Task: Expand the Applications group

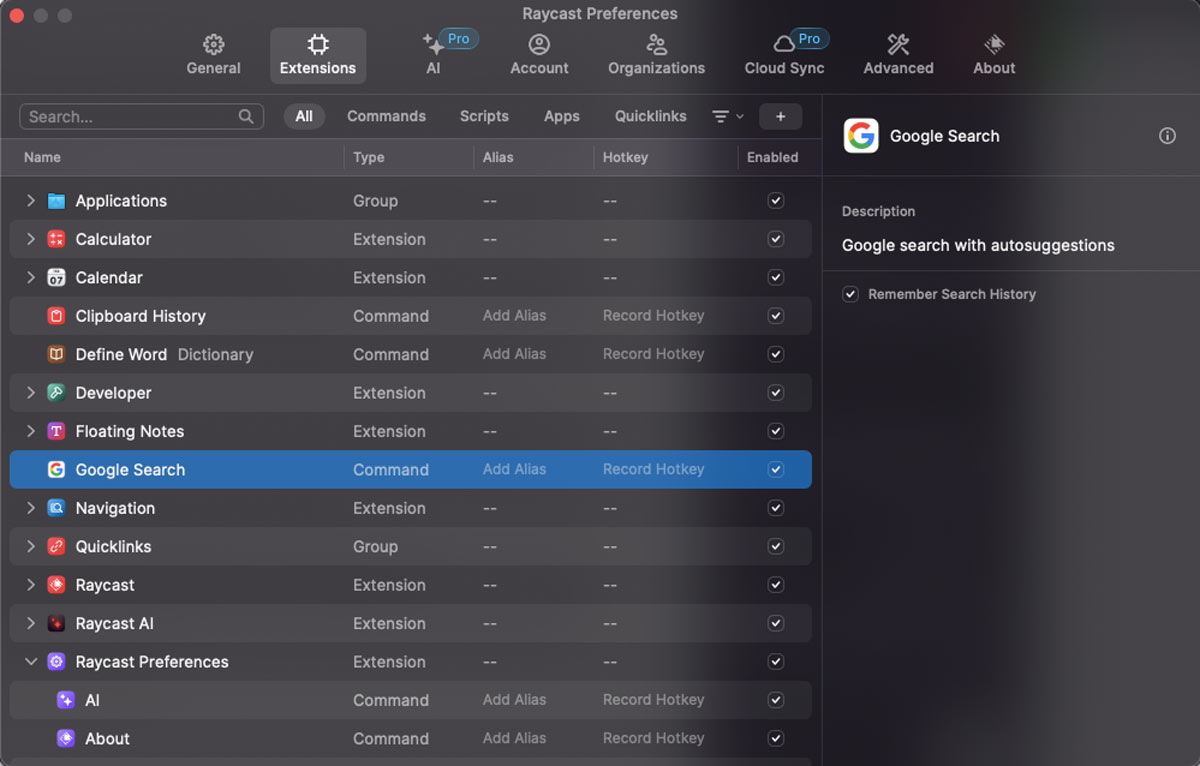Action: coord(31,200)
